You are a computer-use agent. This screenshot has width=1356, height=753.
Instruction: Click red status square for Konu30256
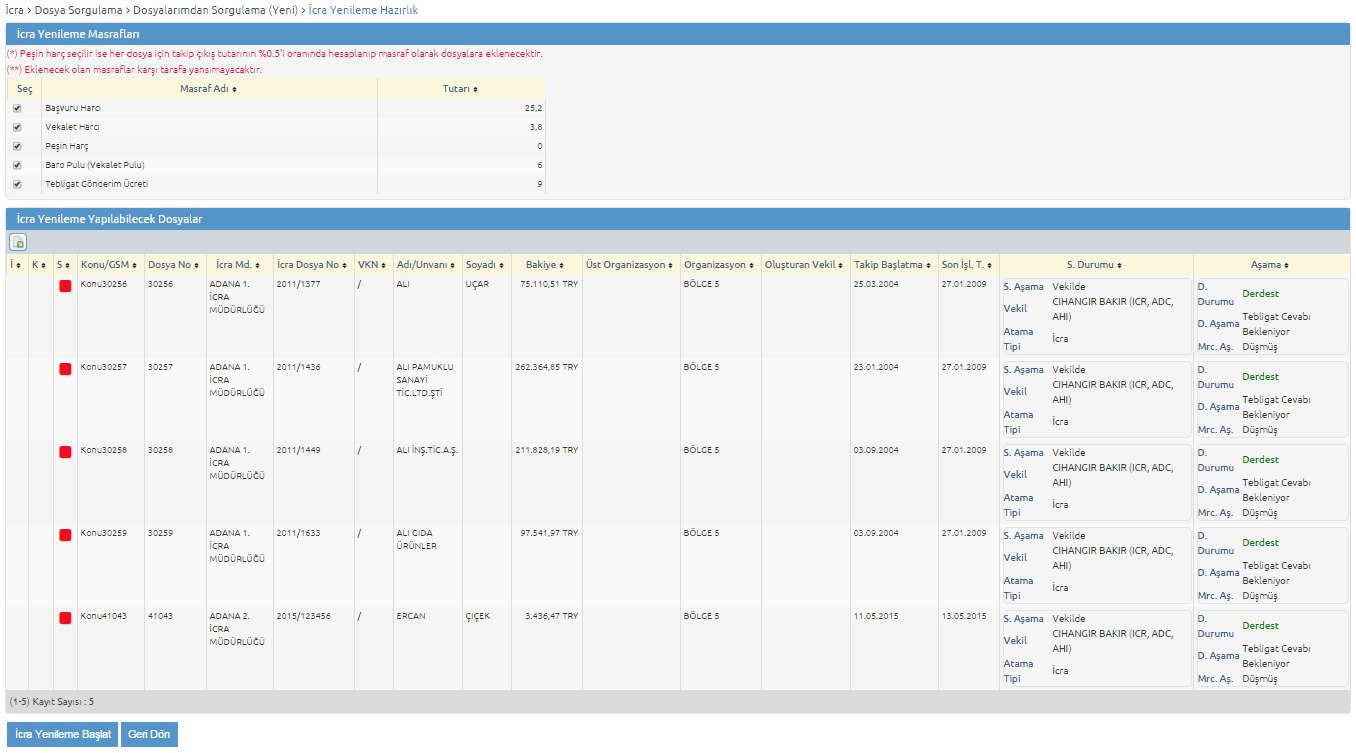(x=65, y=286)
